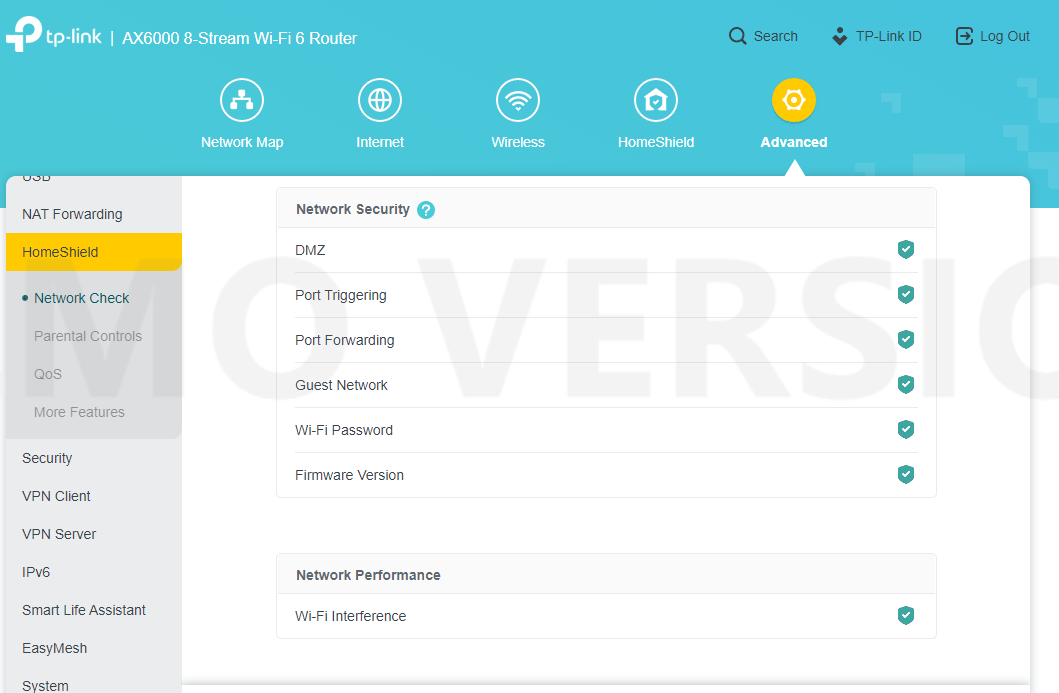Viewport: 1059px width, 693px height.
Task: Open the Internet globe icon
Action: coord(380,100)
